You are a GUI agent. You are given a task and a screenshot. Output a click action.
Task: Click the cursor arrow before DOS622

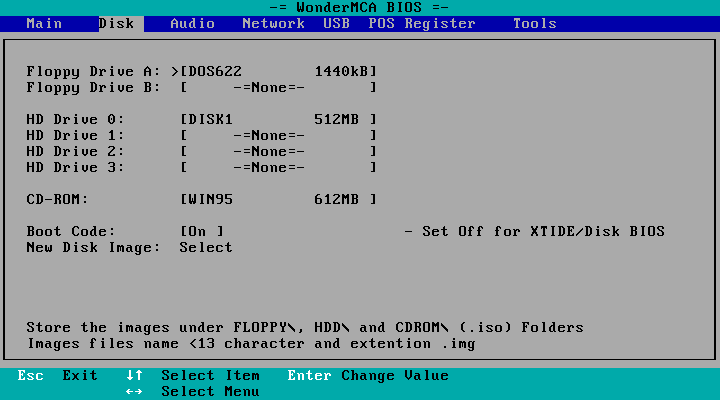click(x=174, y=72)
